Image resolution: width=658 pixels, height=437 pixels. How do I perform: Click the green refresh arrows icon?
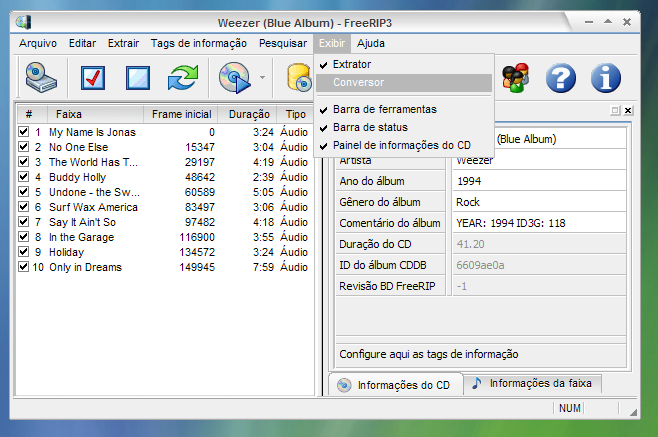[183, 77]
